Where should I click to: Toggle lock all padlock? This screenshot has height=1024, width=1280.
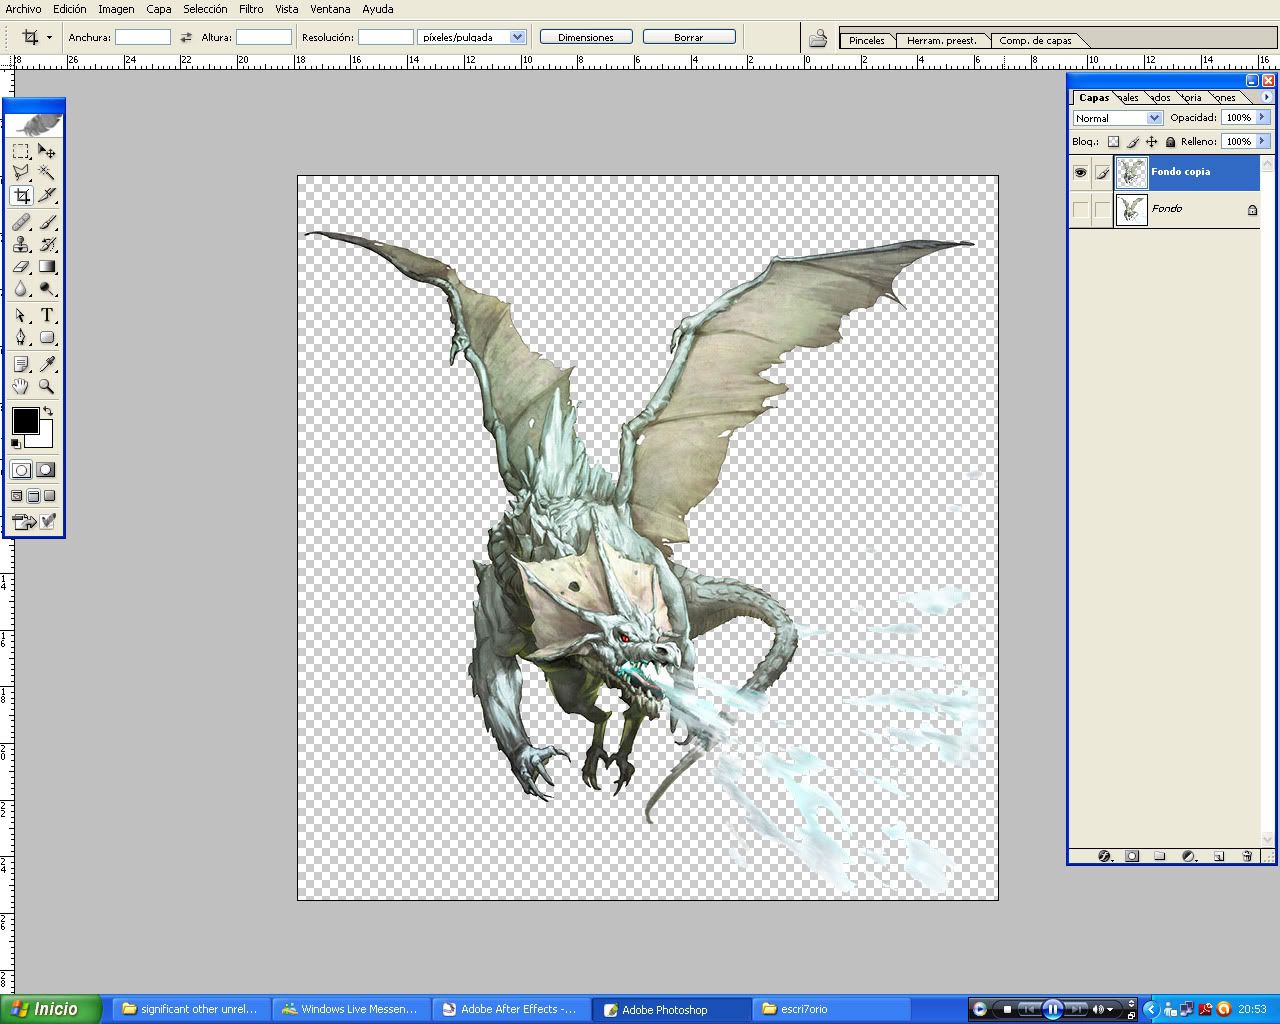coord(1170,142)
